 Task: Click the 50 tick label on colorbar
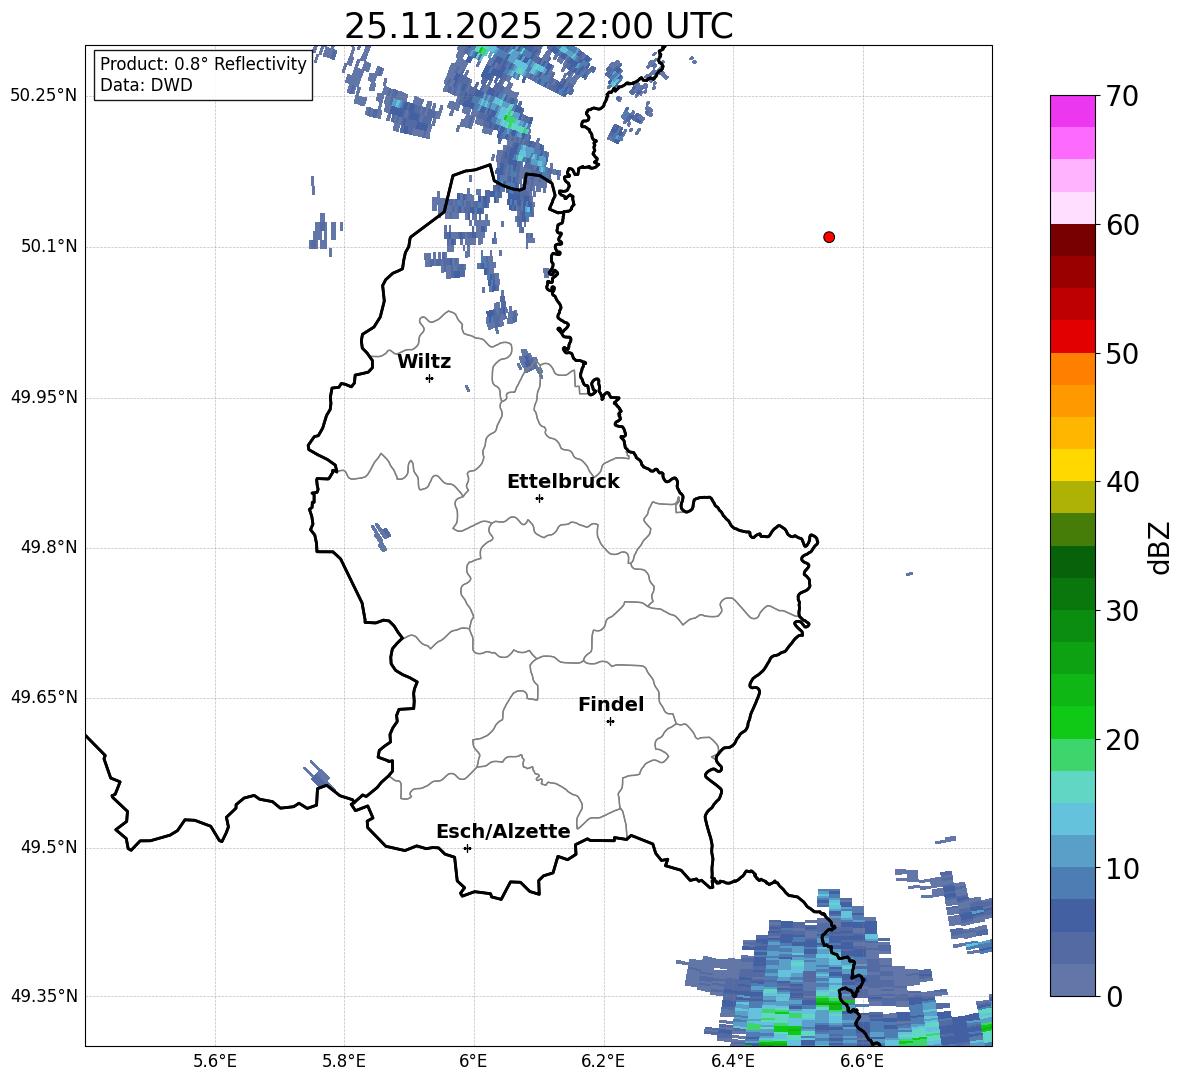(1122, 353)
